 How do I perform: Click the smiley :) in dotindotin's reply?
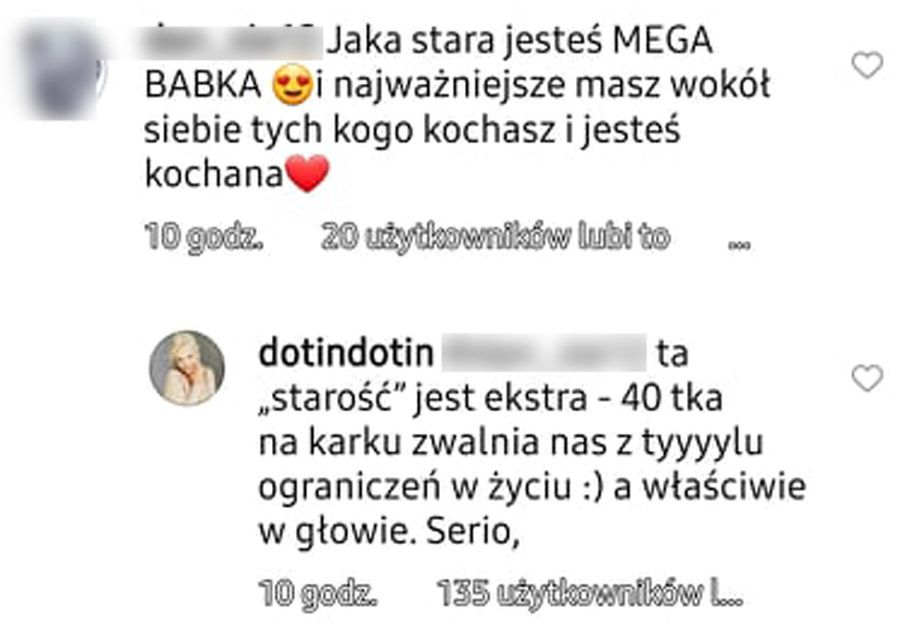pyautogui.click(x=592, y=487)
